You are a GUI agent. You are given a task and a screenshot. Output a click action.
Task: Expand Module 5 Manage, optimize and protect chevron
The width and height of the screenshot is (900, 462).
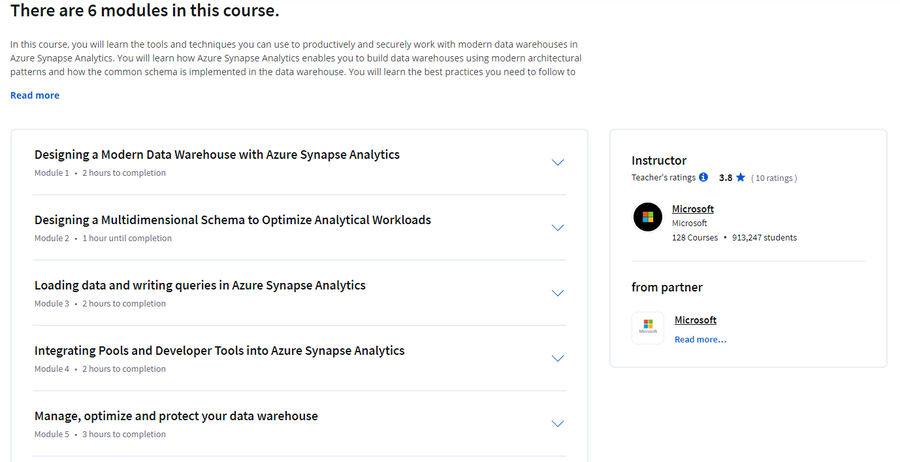[x=557, y=424]
